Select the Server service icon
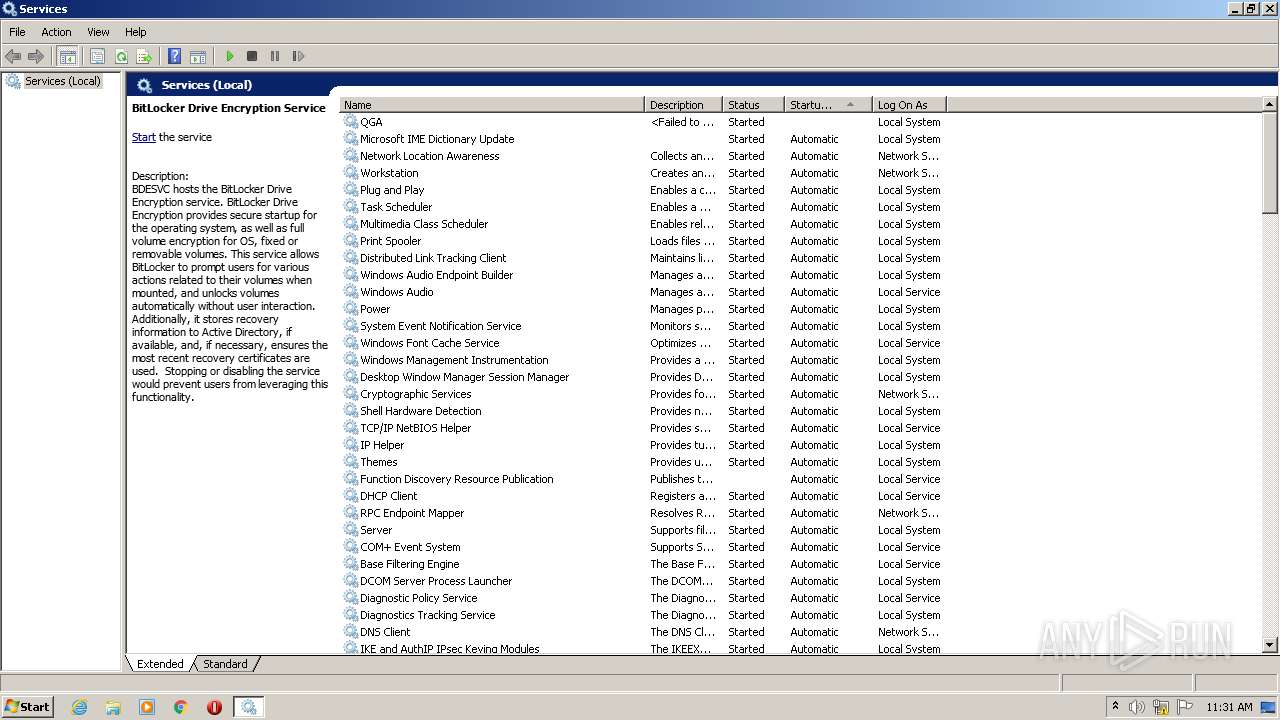The height and width of the screenshot is (720, 1280). pos(351,529)
